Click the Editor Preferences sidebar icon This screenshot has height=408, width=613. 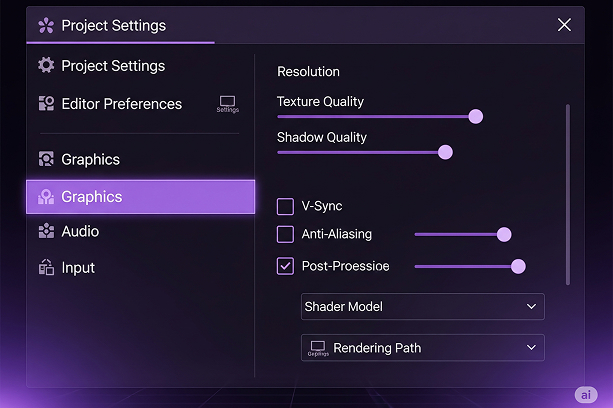[x=46, y=104]
